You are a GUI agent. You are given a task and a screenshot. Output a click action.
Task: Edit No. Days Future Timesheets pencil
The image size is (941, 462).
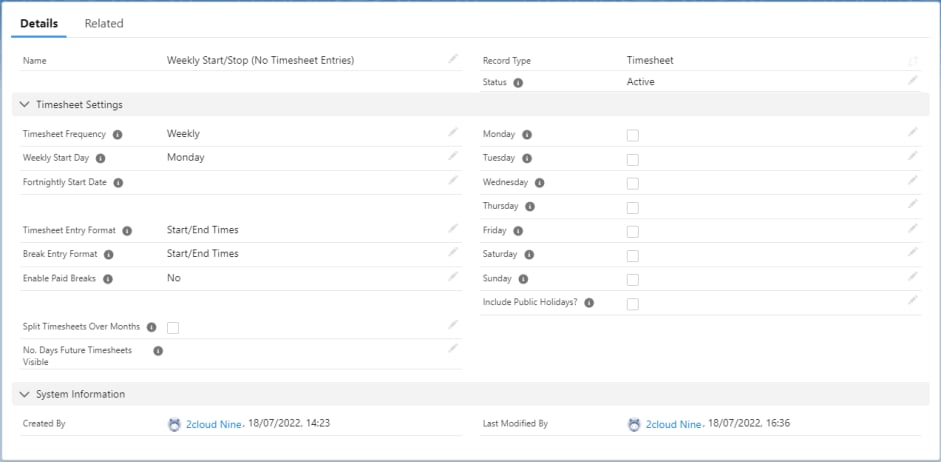[x=453, y=348]
